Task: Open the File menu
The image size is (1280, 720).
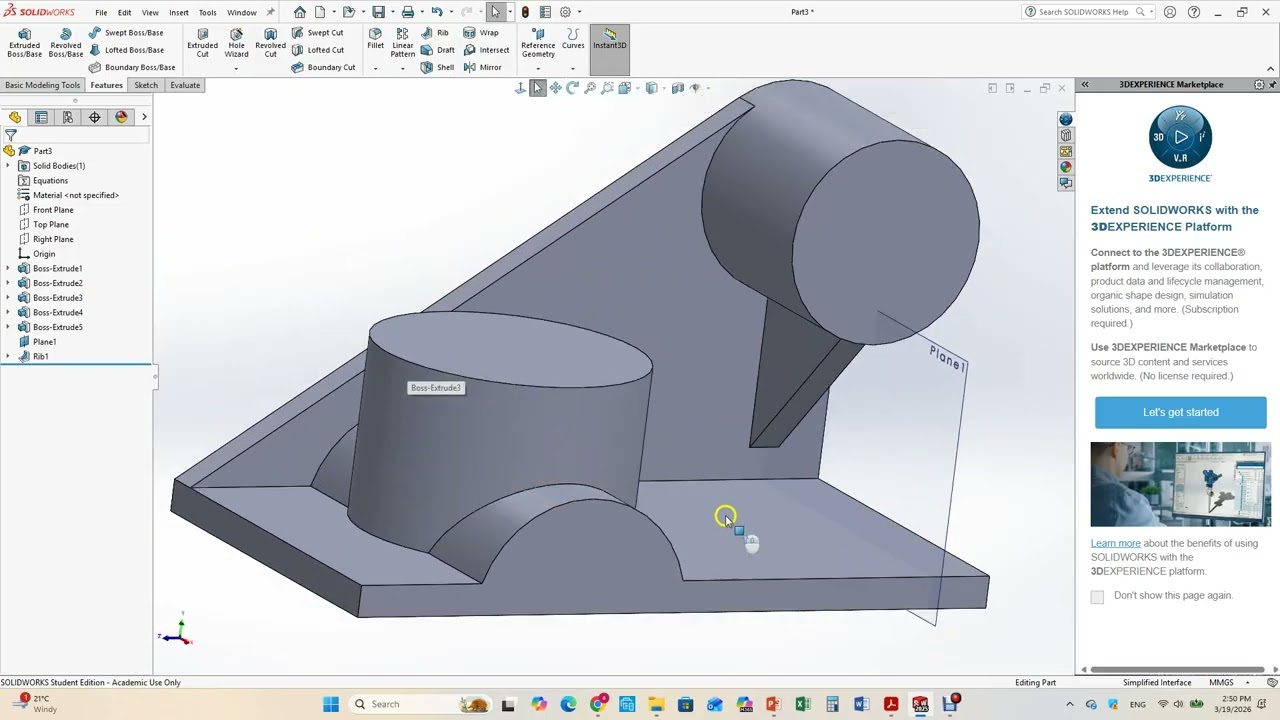Action: [x=101, y=12]
